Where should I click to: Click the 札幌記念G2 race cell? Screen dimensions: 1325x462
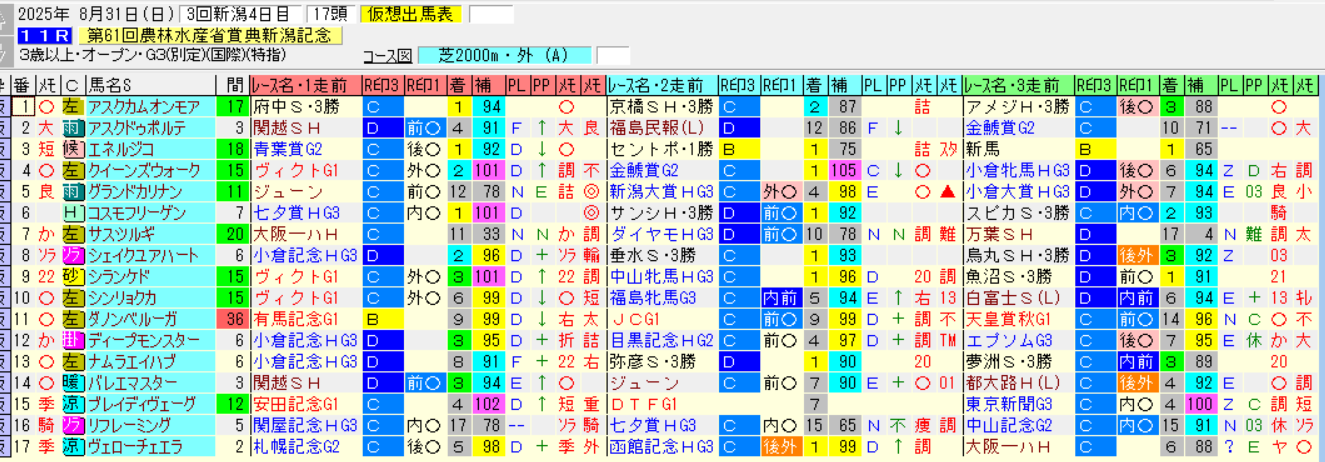[x=305, y=446]
